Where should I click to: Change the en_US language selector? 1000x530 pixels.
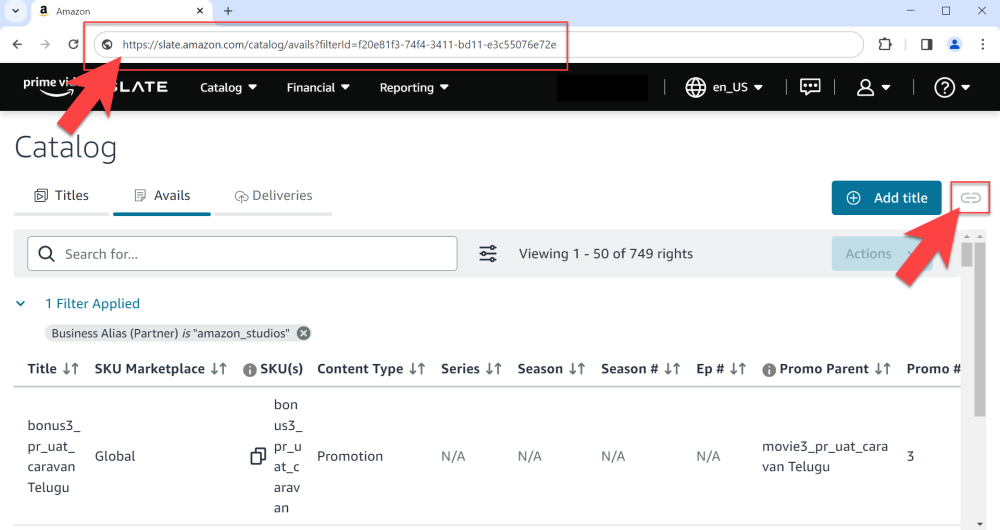[x=724, y=87]
